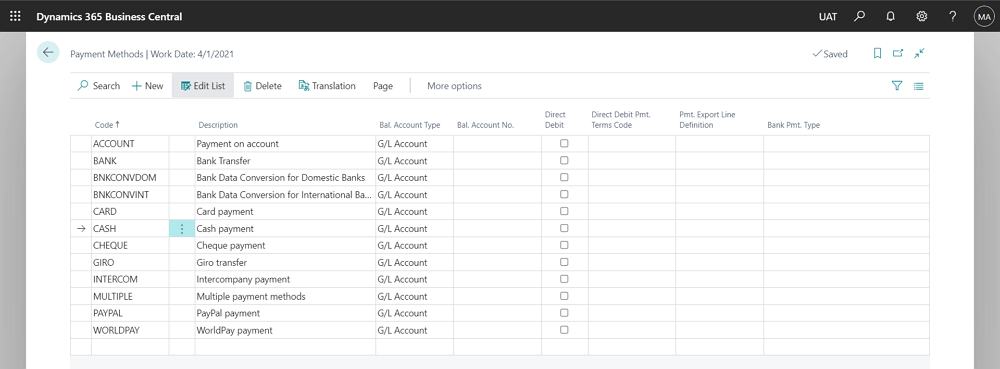This screenshot has width=1000, height=369.
Task: Click Bal. Account No. field for CARD
Action: [x=497, y=212]
